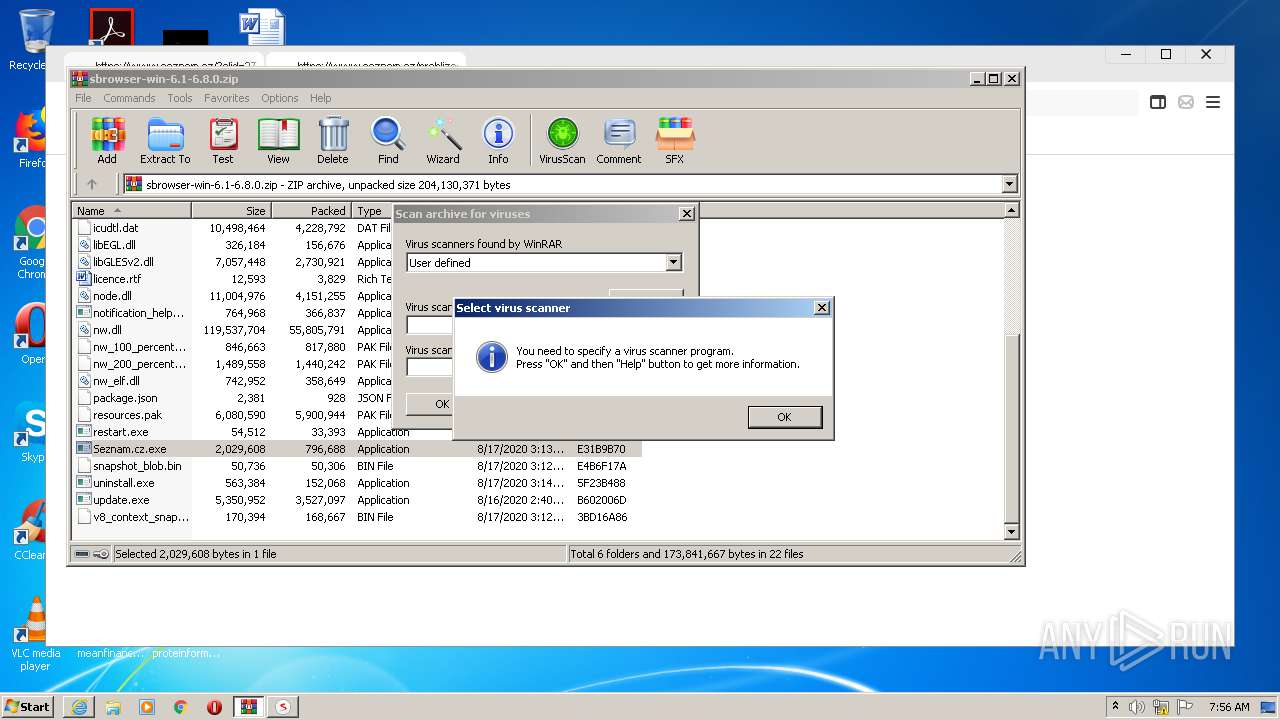Select the update.exe file row
1280x720 pixels.
pyautogui.click(x=358, y=500)
